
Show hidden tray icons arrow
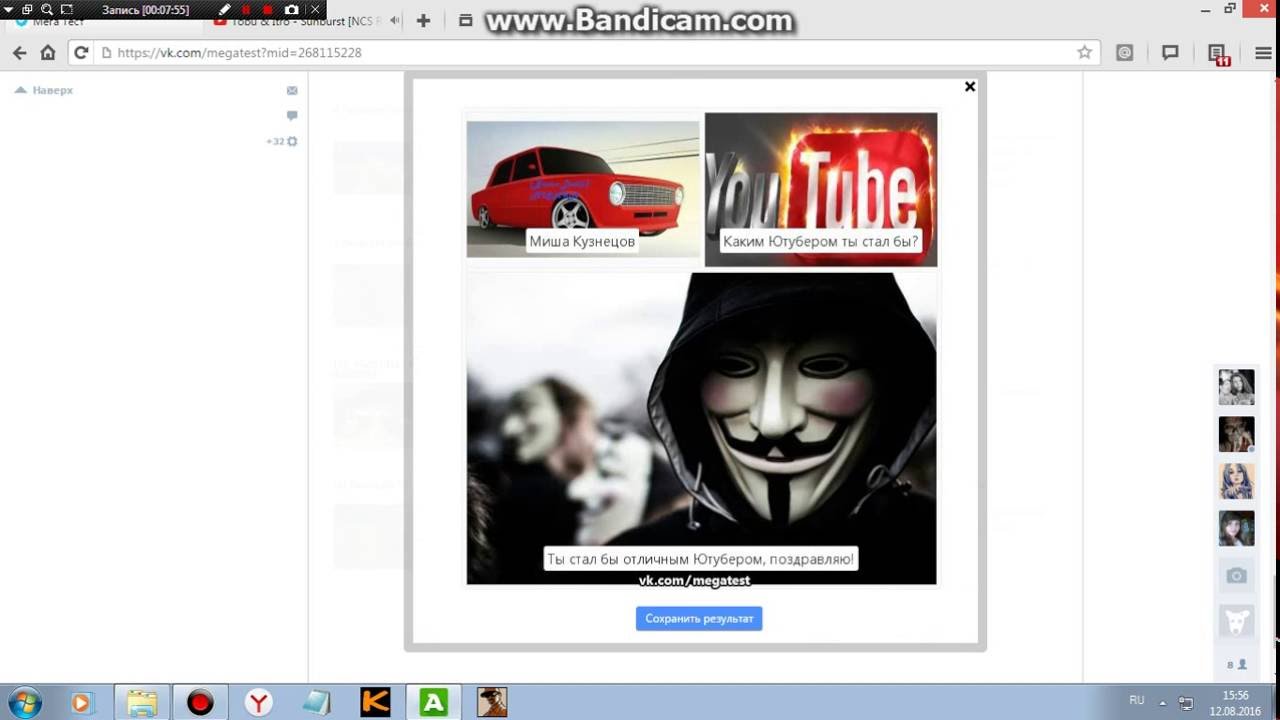tap(1163, 701)
